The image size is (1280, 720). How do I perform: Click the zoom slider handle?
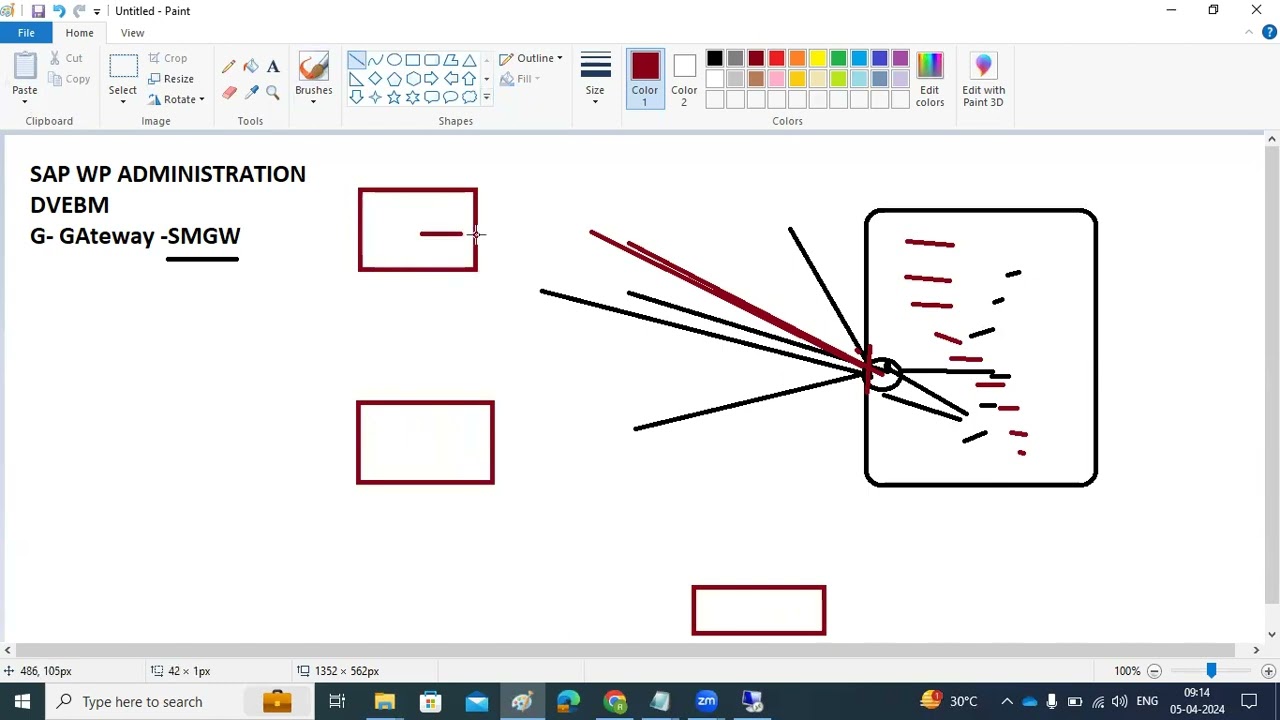(1211, 671)
